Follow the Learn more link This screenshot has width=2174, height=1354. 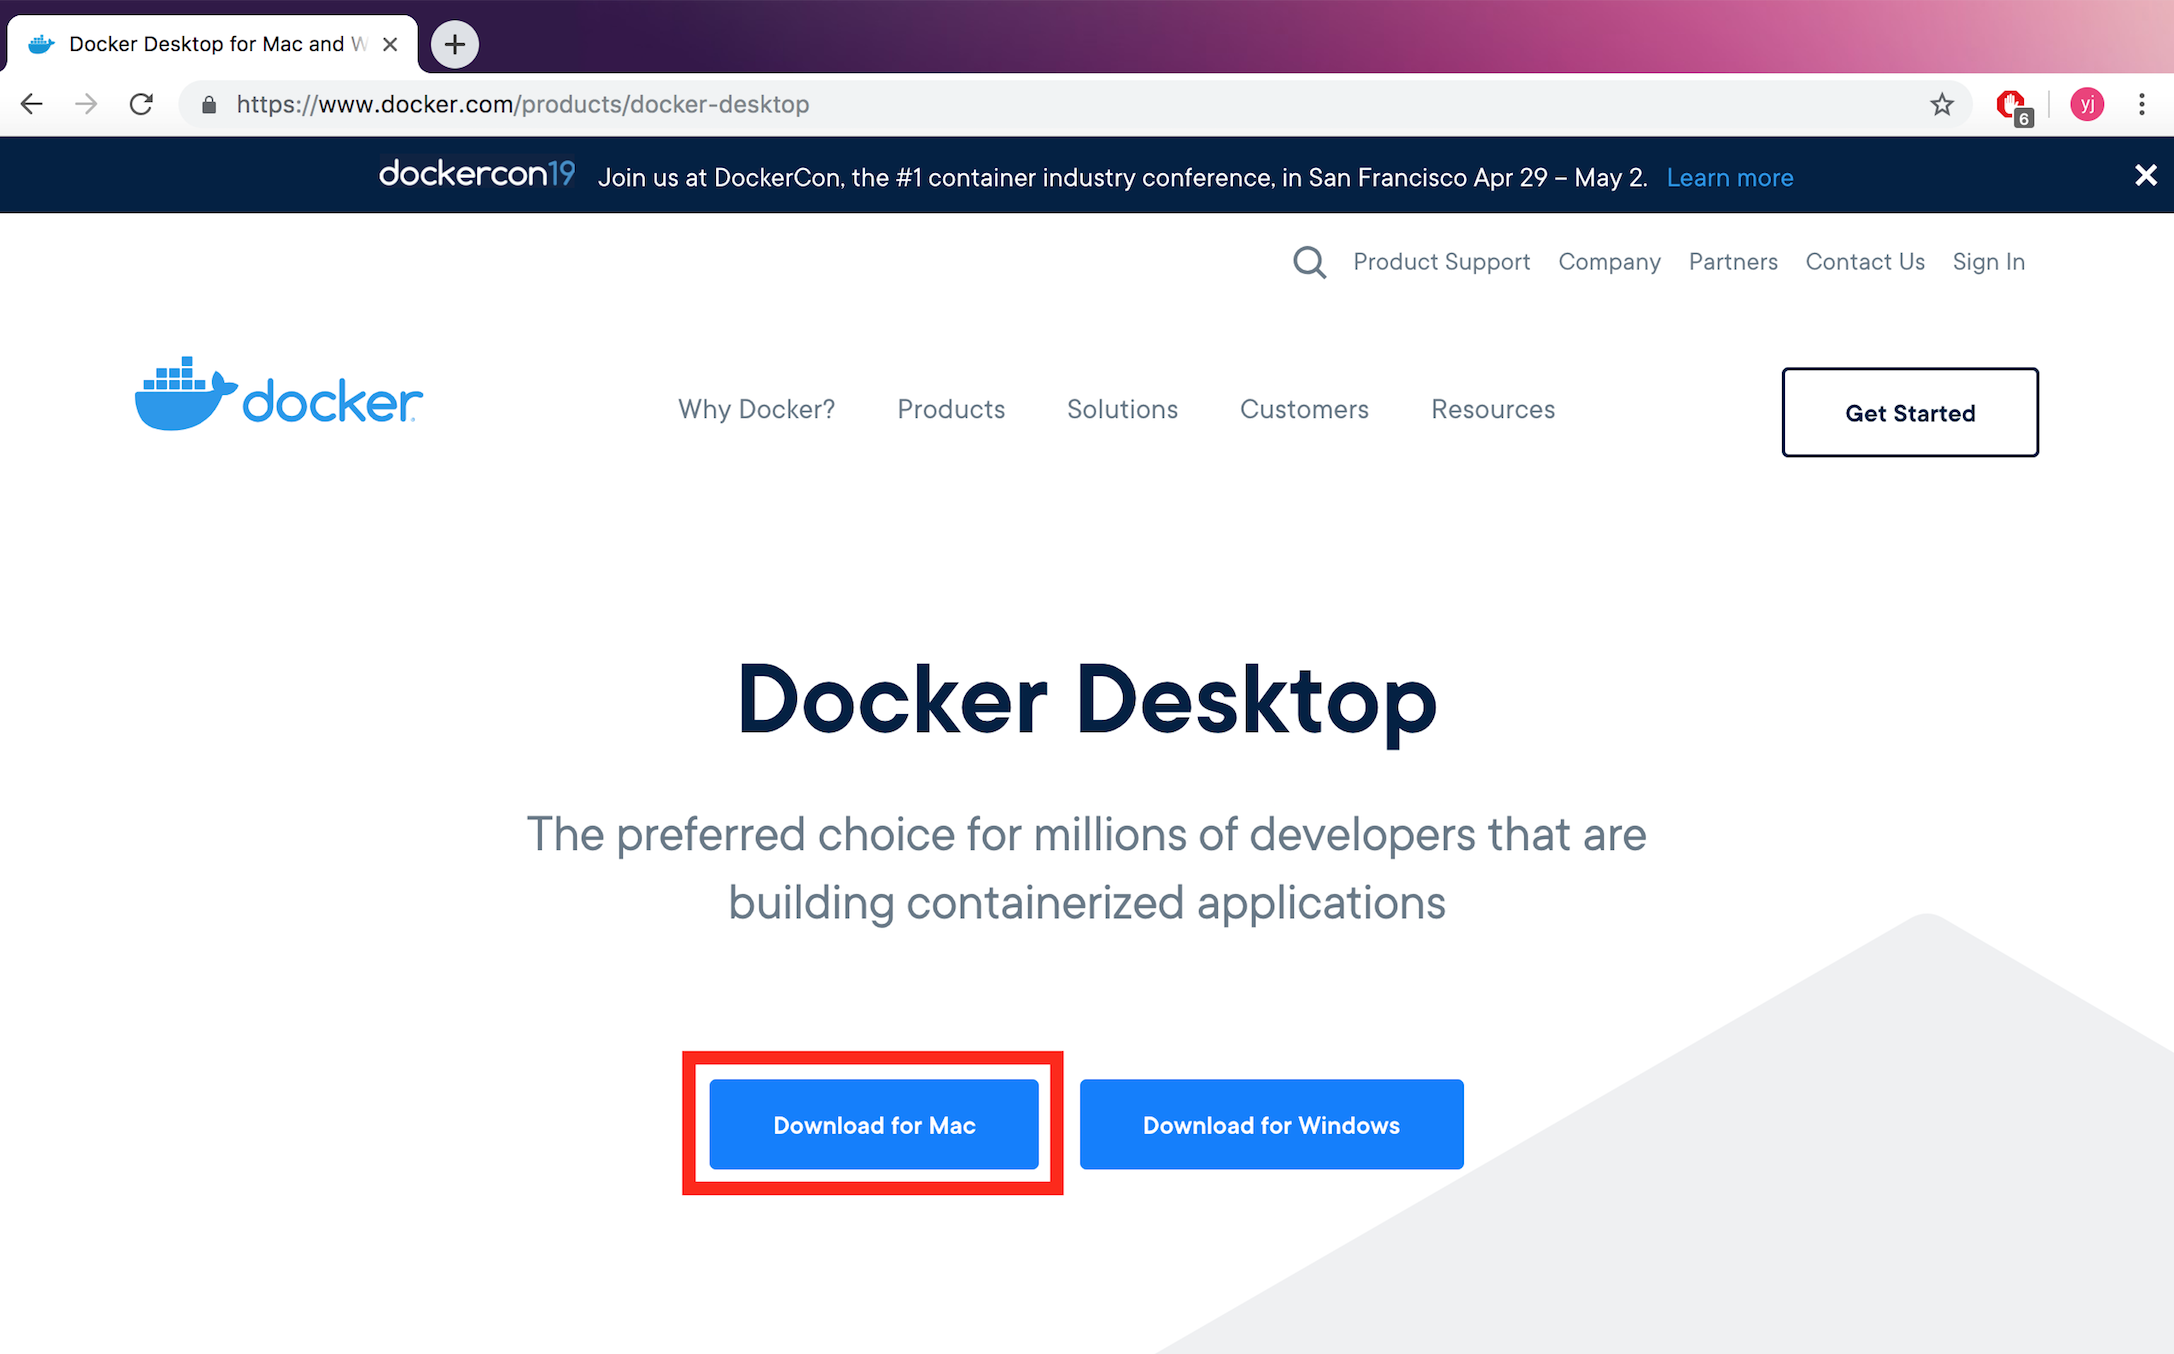point(1729,178)
